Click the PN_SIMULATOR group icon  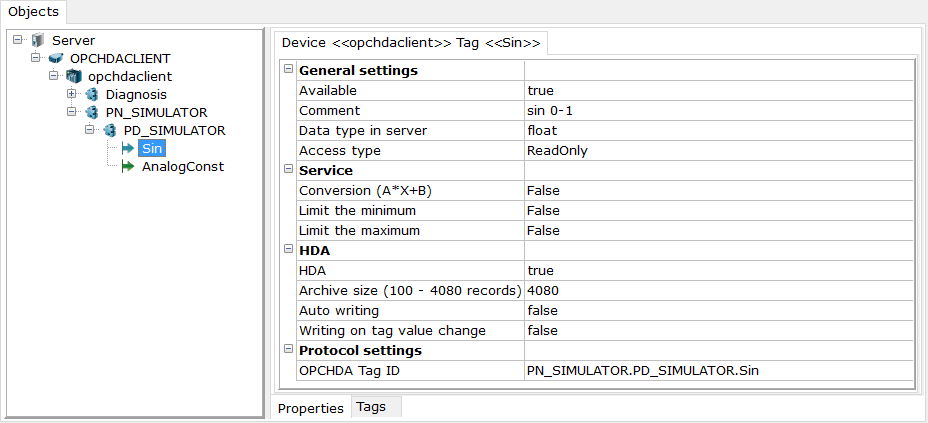91,112
